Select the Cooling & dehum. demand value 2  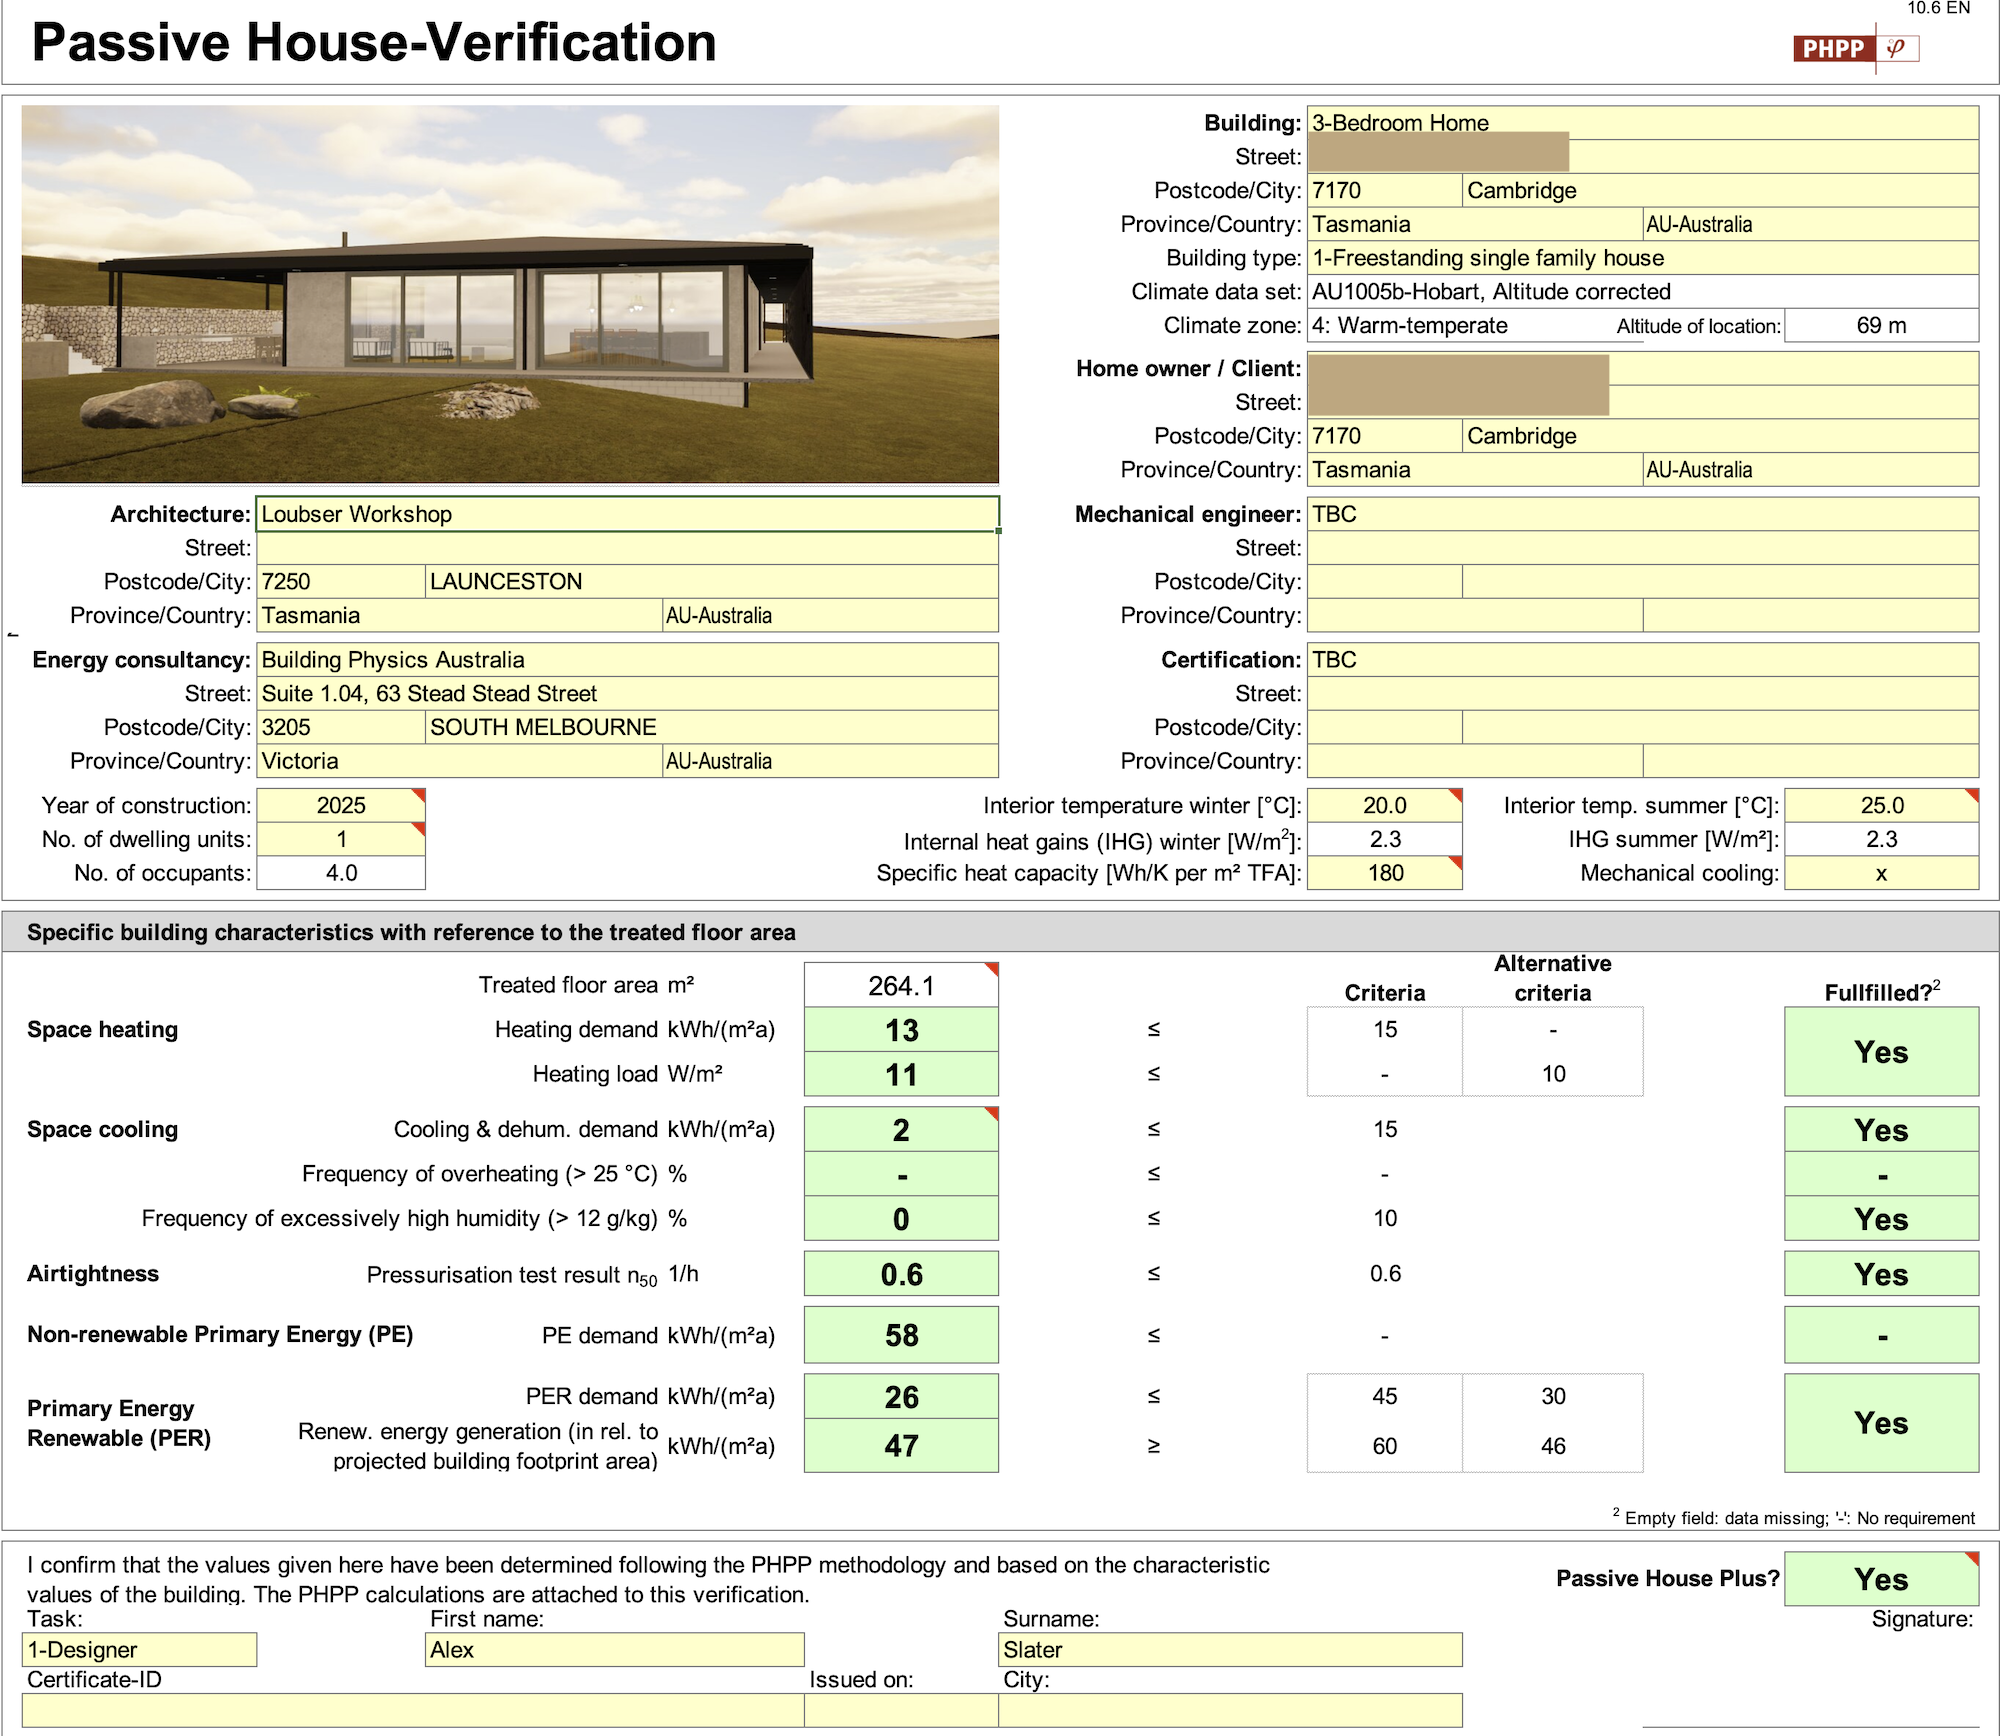[x=901, y=1130]
